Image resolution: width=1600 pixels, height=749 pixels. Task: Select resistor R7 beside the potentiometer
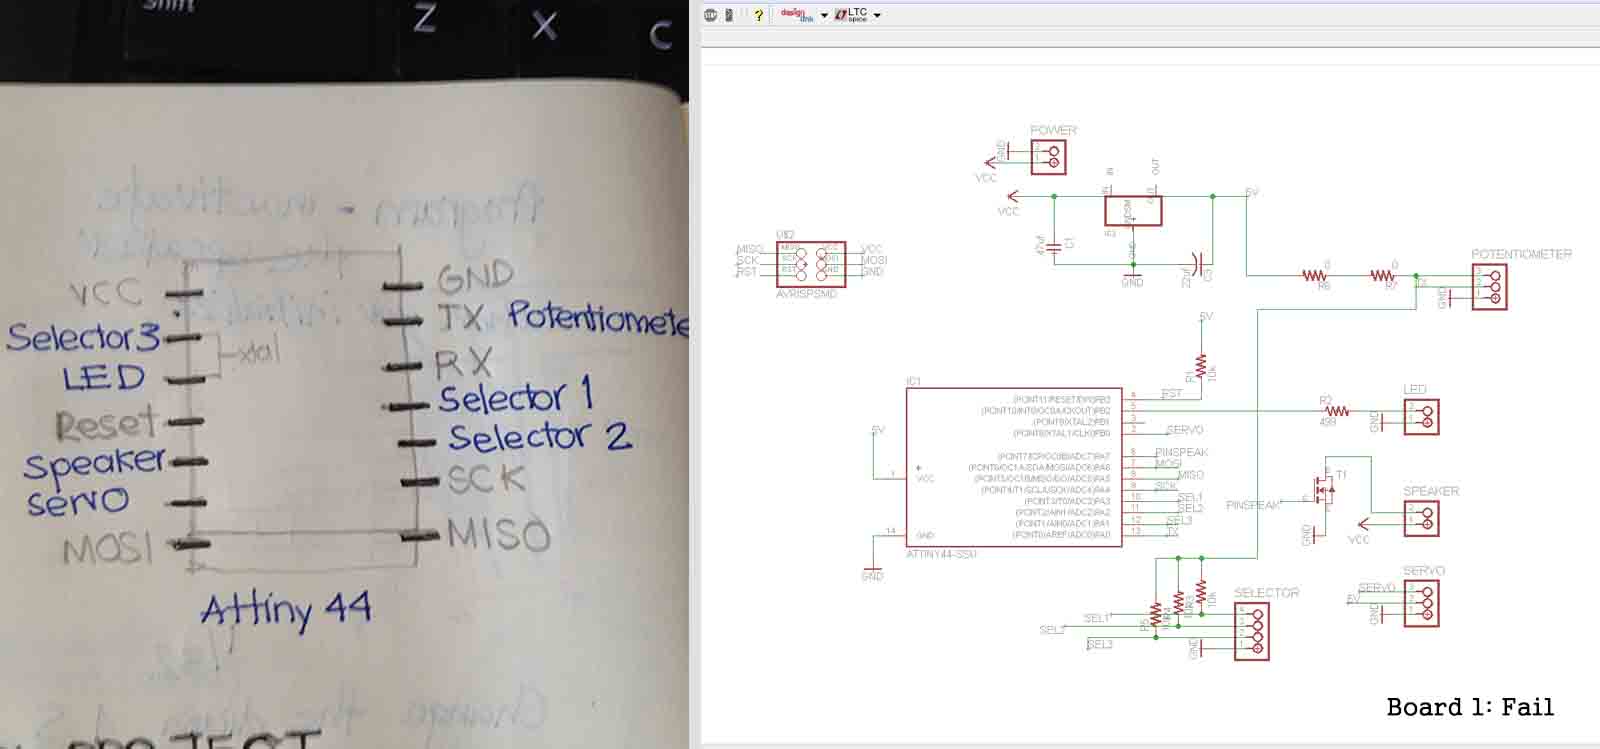[x=1383, y=275]
